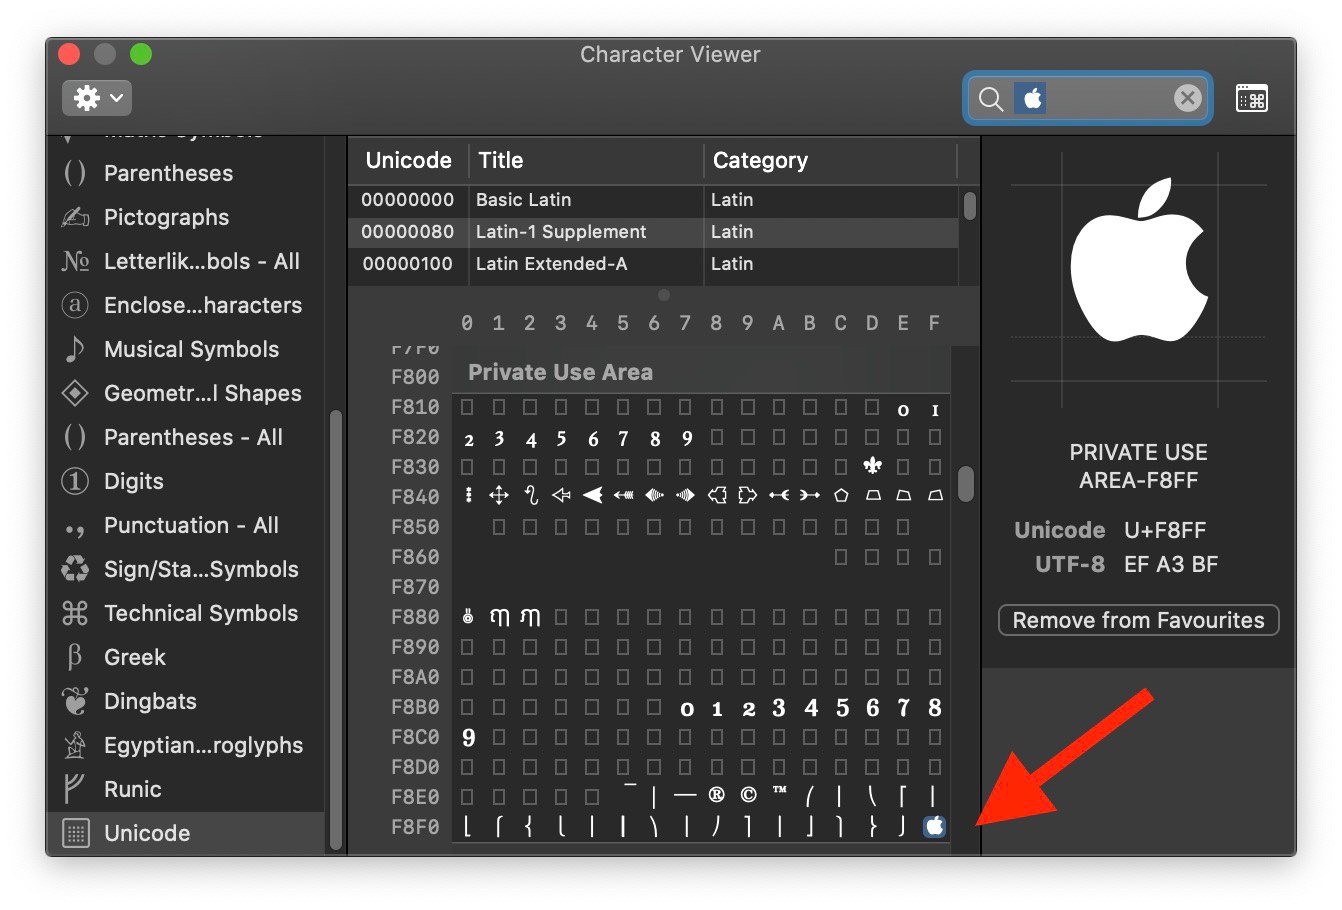Viewport: 1342px width, 910px height.
Task: Select the Basic Latin block row
Action: click(653, 200)
